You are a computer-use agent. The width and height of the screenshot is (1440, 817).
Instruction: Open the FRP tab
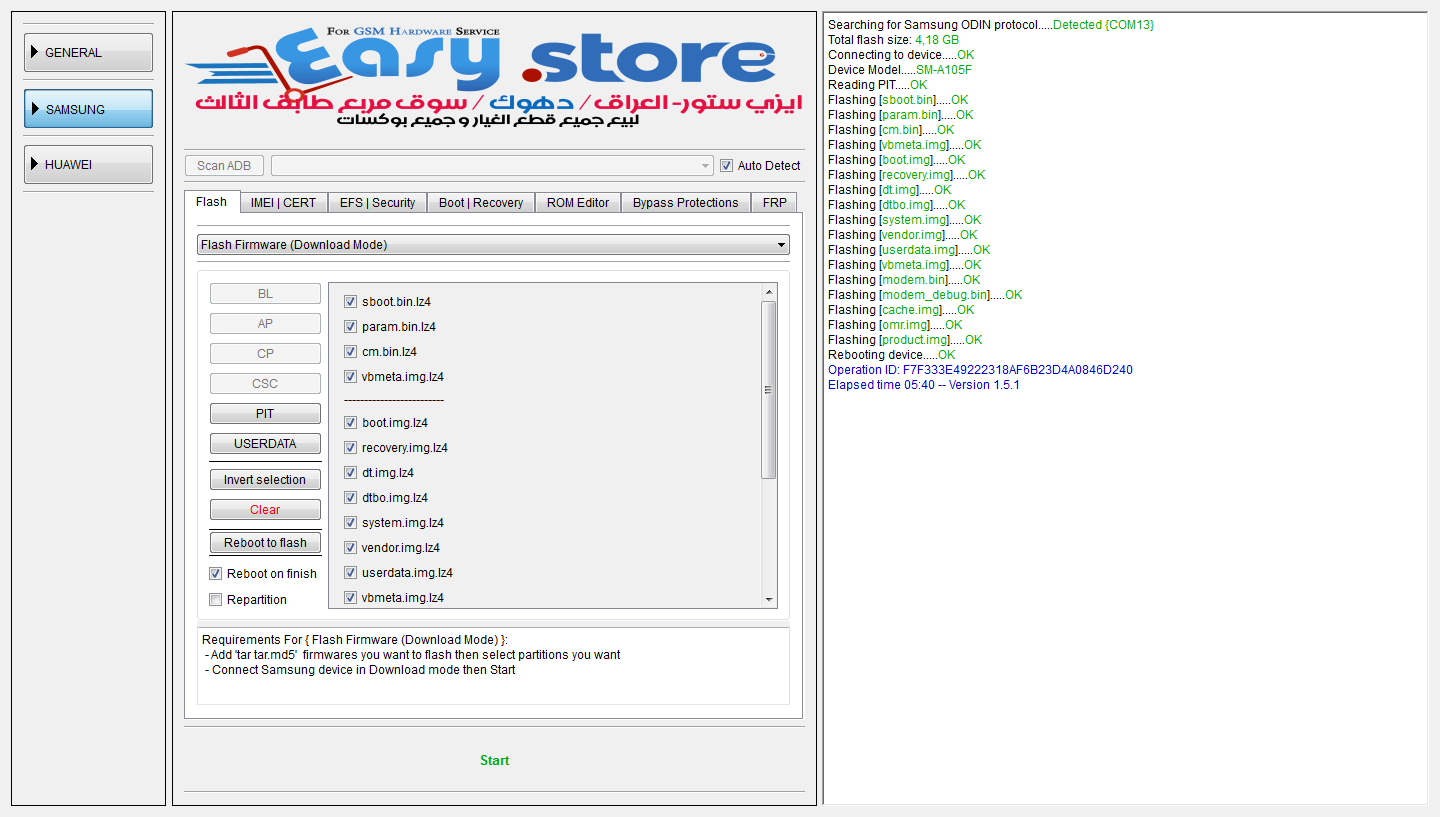[774, 203]
